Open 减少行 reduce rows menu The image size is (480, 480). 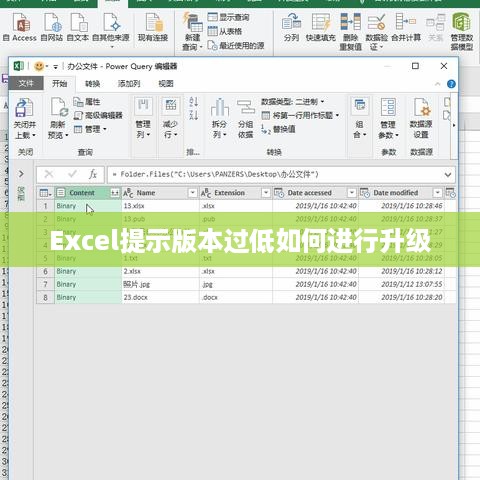[x=170, y=119]
